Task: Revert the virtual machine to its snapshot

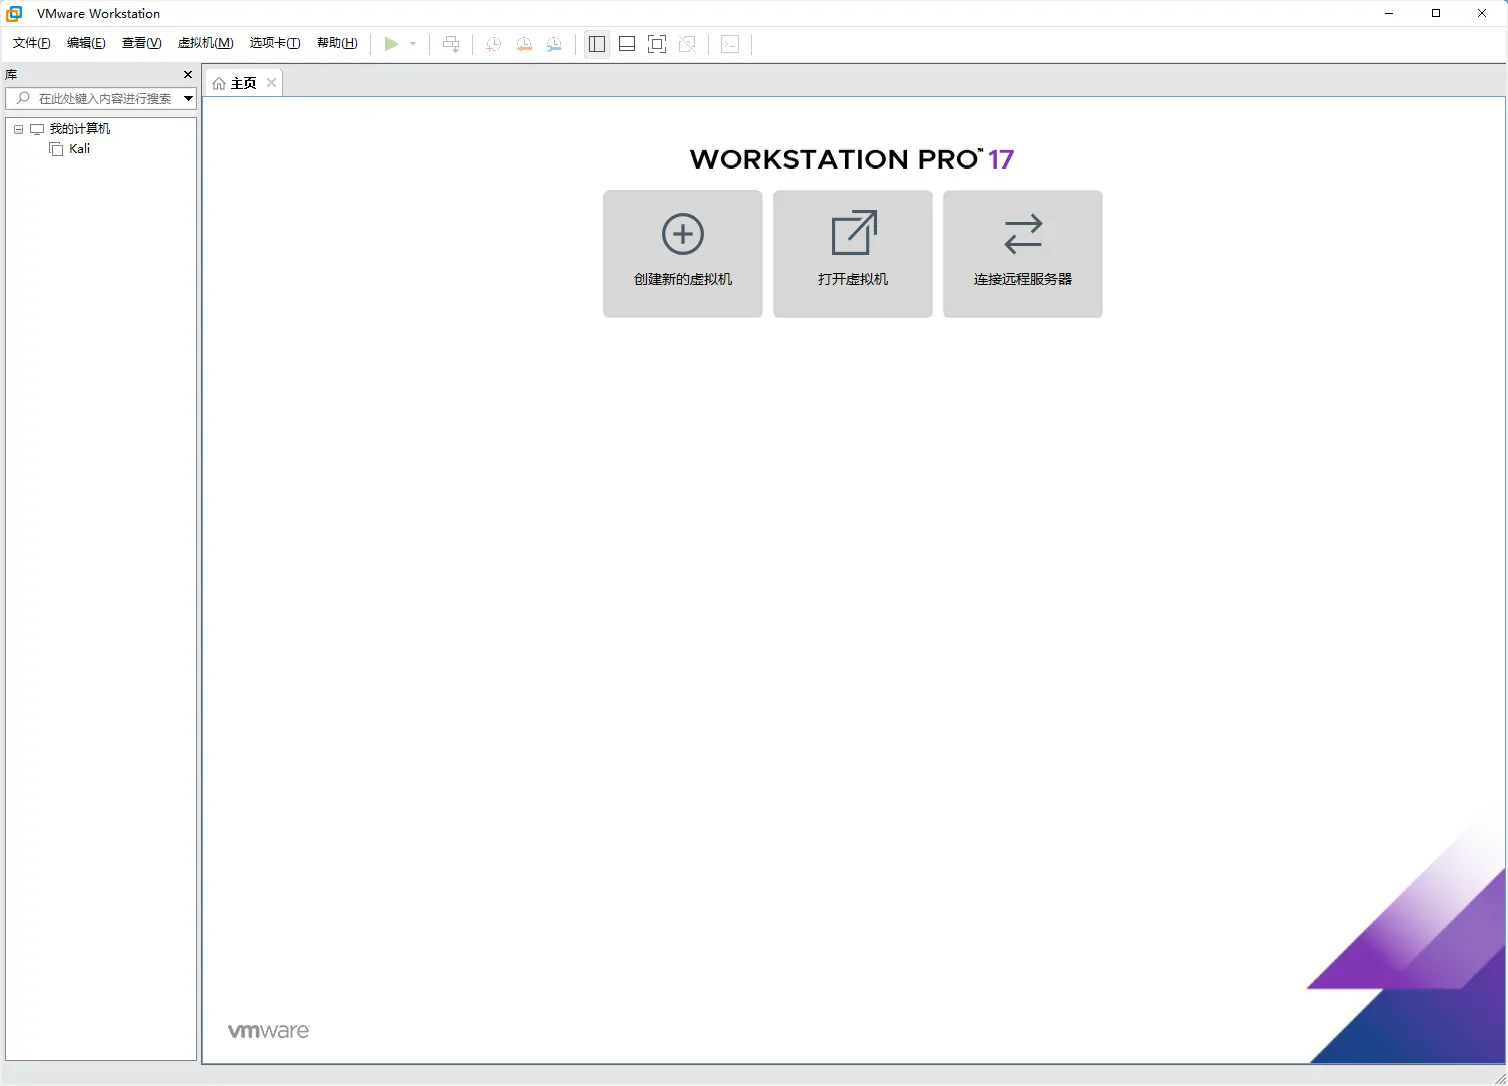Action: [524, 44]
